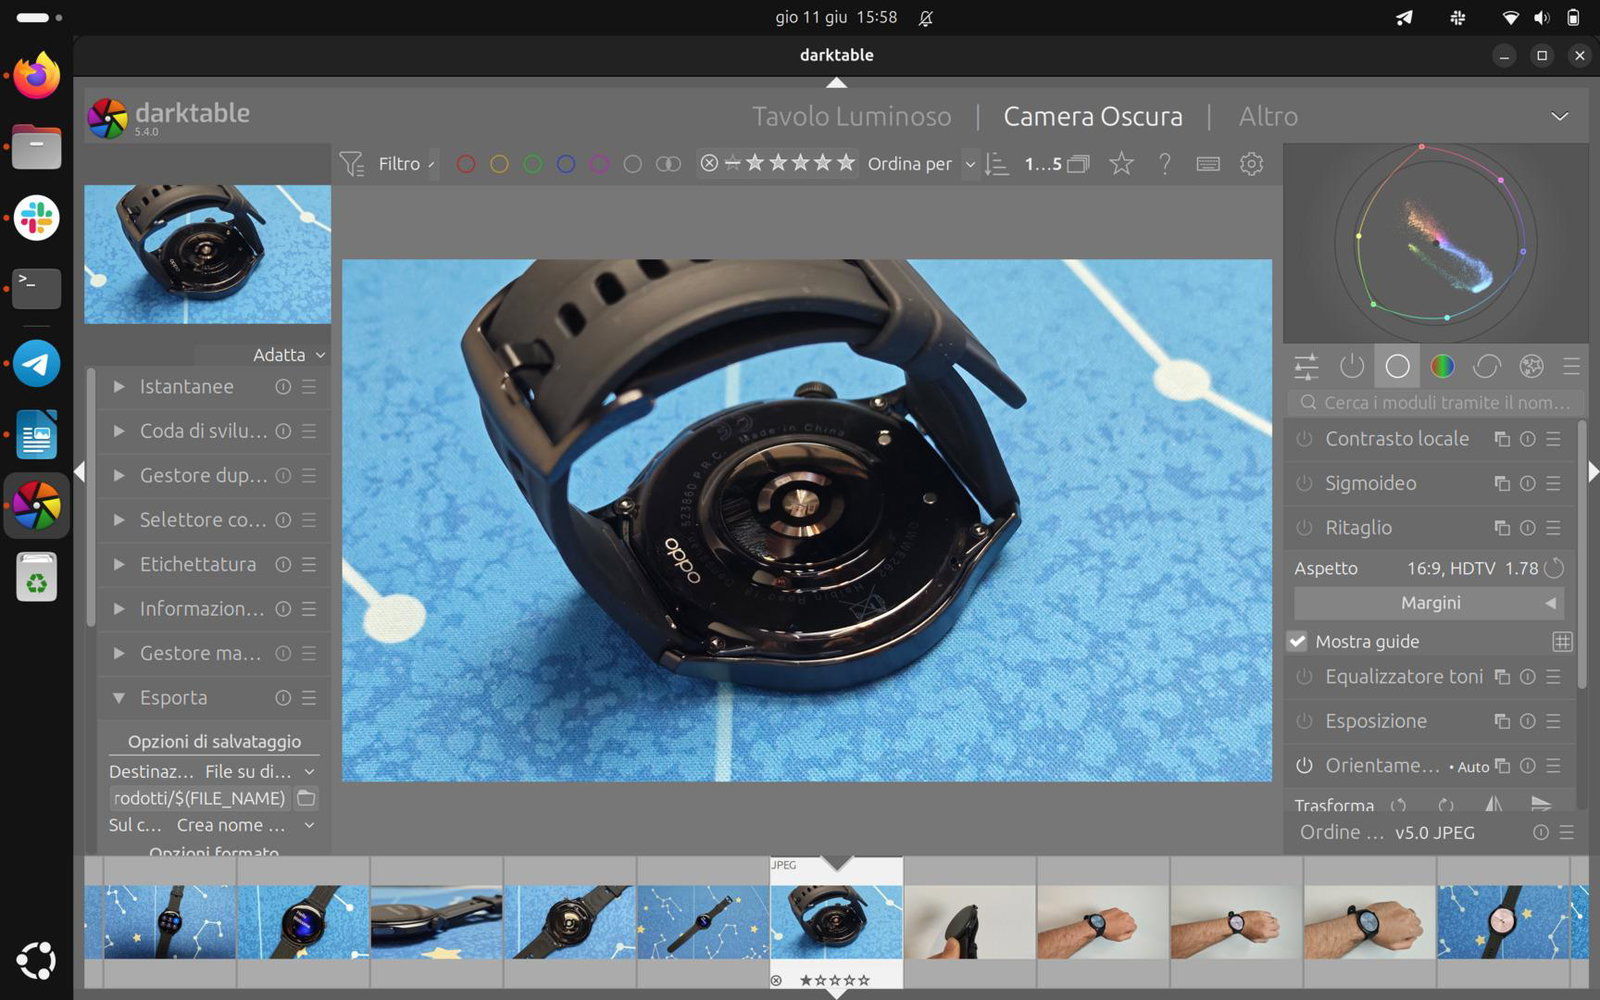Show active modules power icon tab

click(x=1352, y=367)
